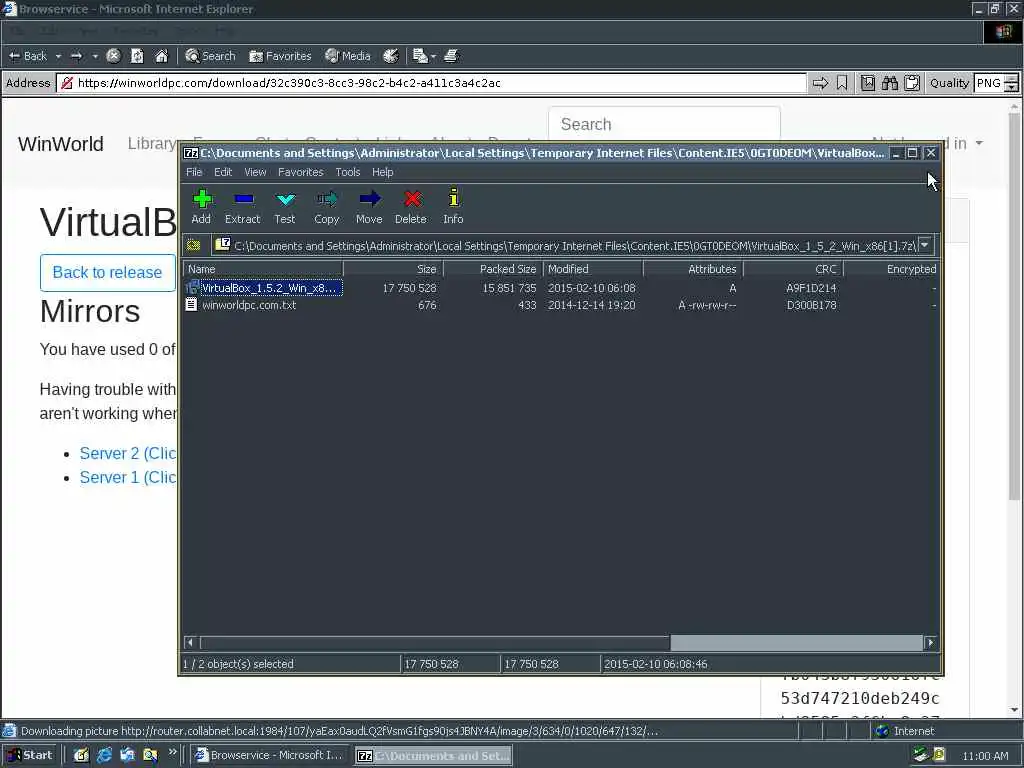Go to the IE Home page icon
This screenshot has width=1024, height=768.
161,56
